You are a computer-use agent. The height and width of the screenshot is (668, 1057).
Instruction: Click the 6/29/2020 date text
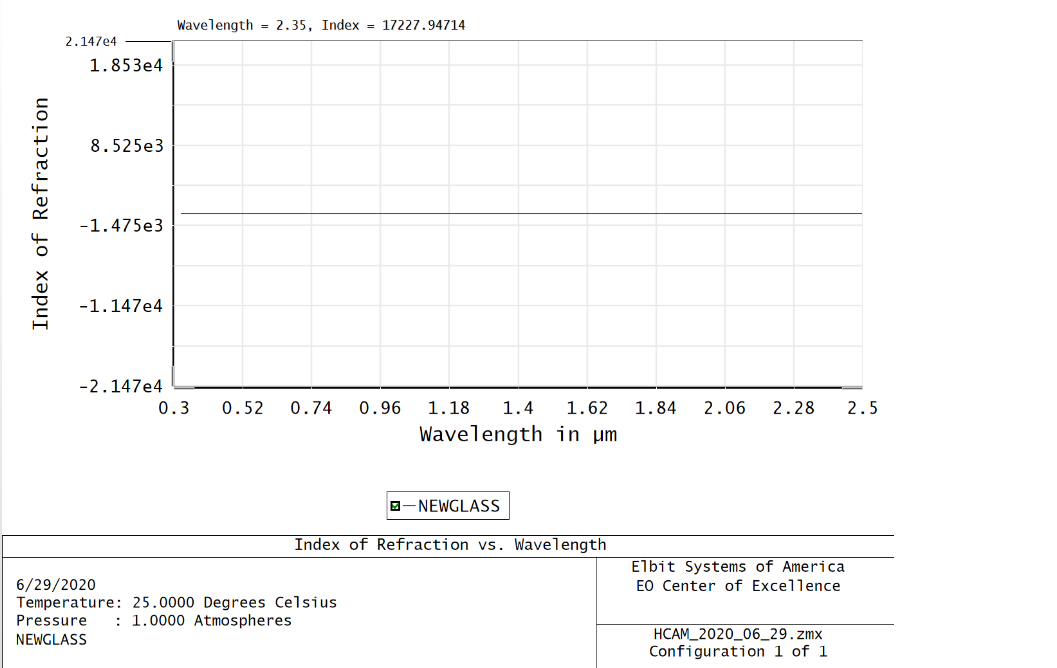[x=56, y=584]
